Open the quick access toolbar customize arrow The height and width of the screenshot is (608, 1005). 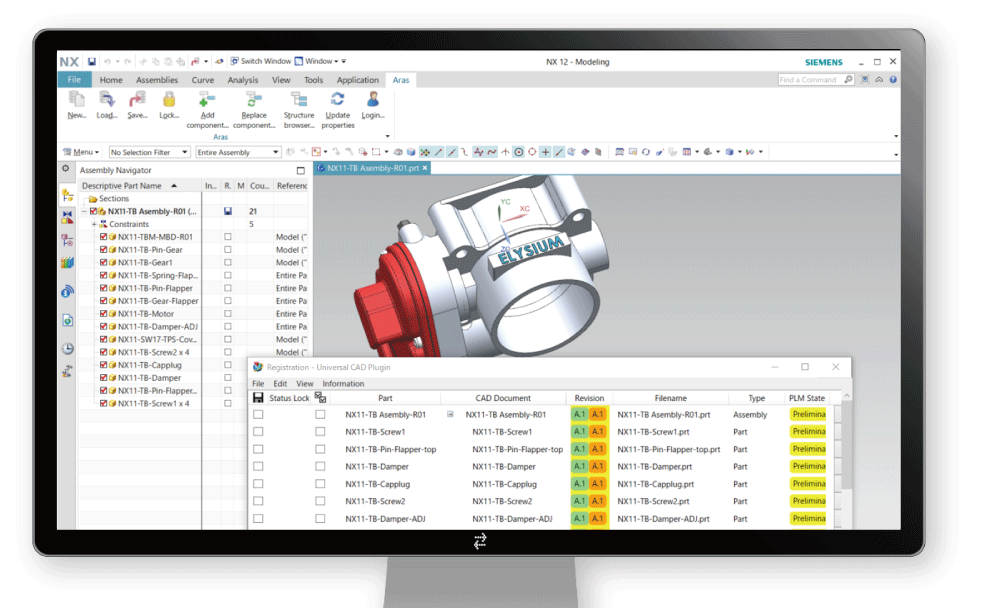point(344,61)
